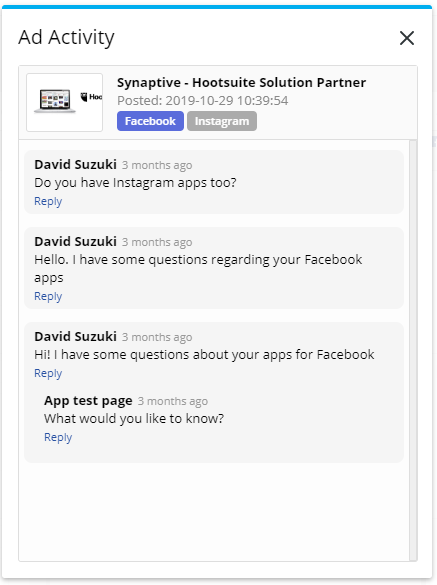Open David Suzuki's name on Instagram apps comment
This screenshot has width=437, height=585.
[x=75, y=165]
